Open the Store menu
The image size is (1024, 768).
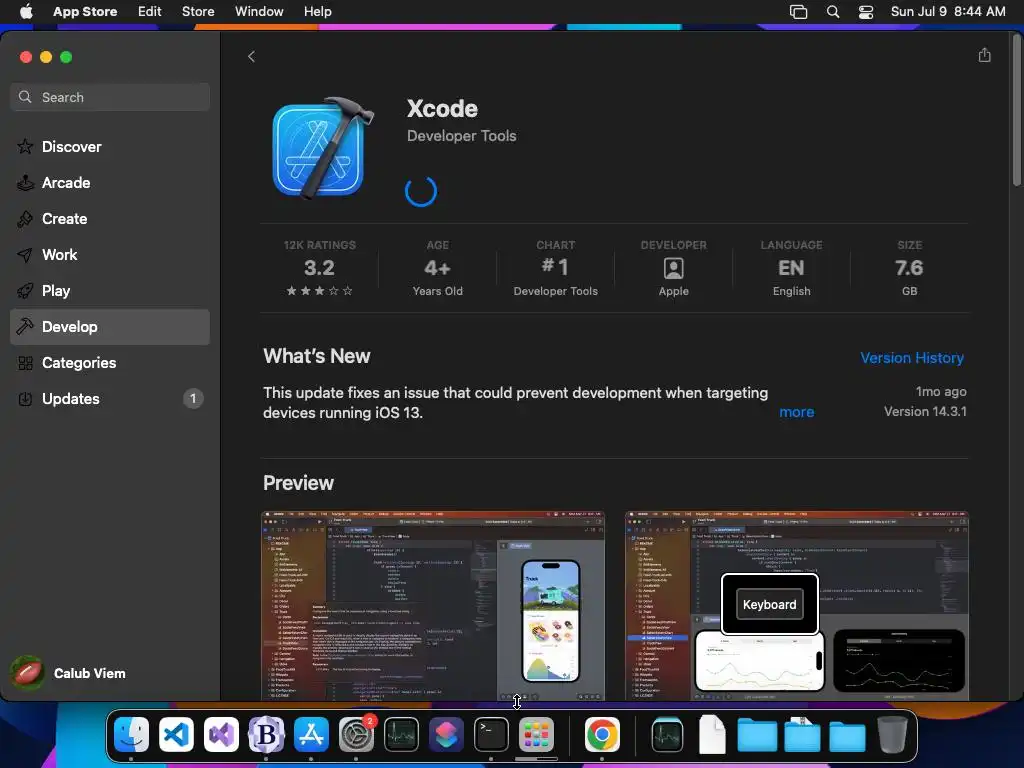pos(198,12)
